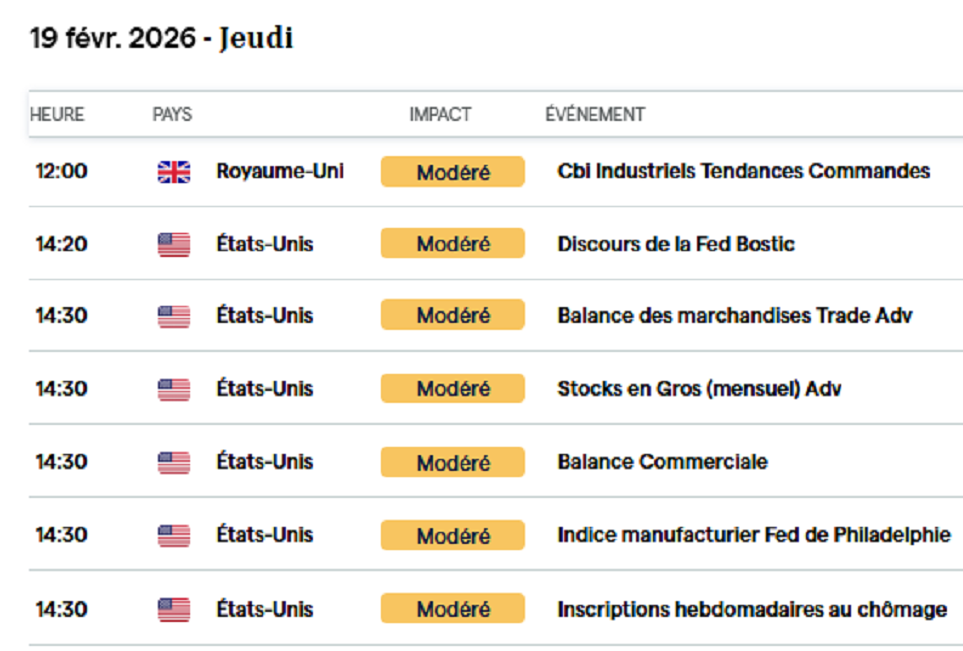Screen dimensions: 963x651
Task: Click the US flag in the Balance des marchandises row
Action: [174, 316]
